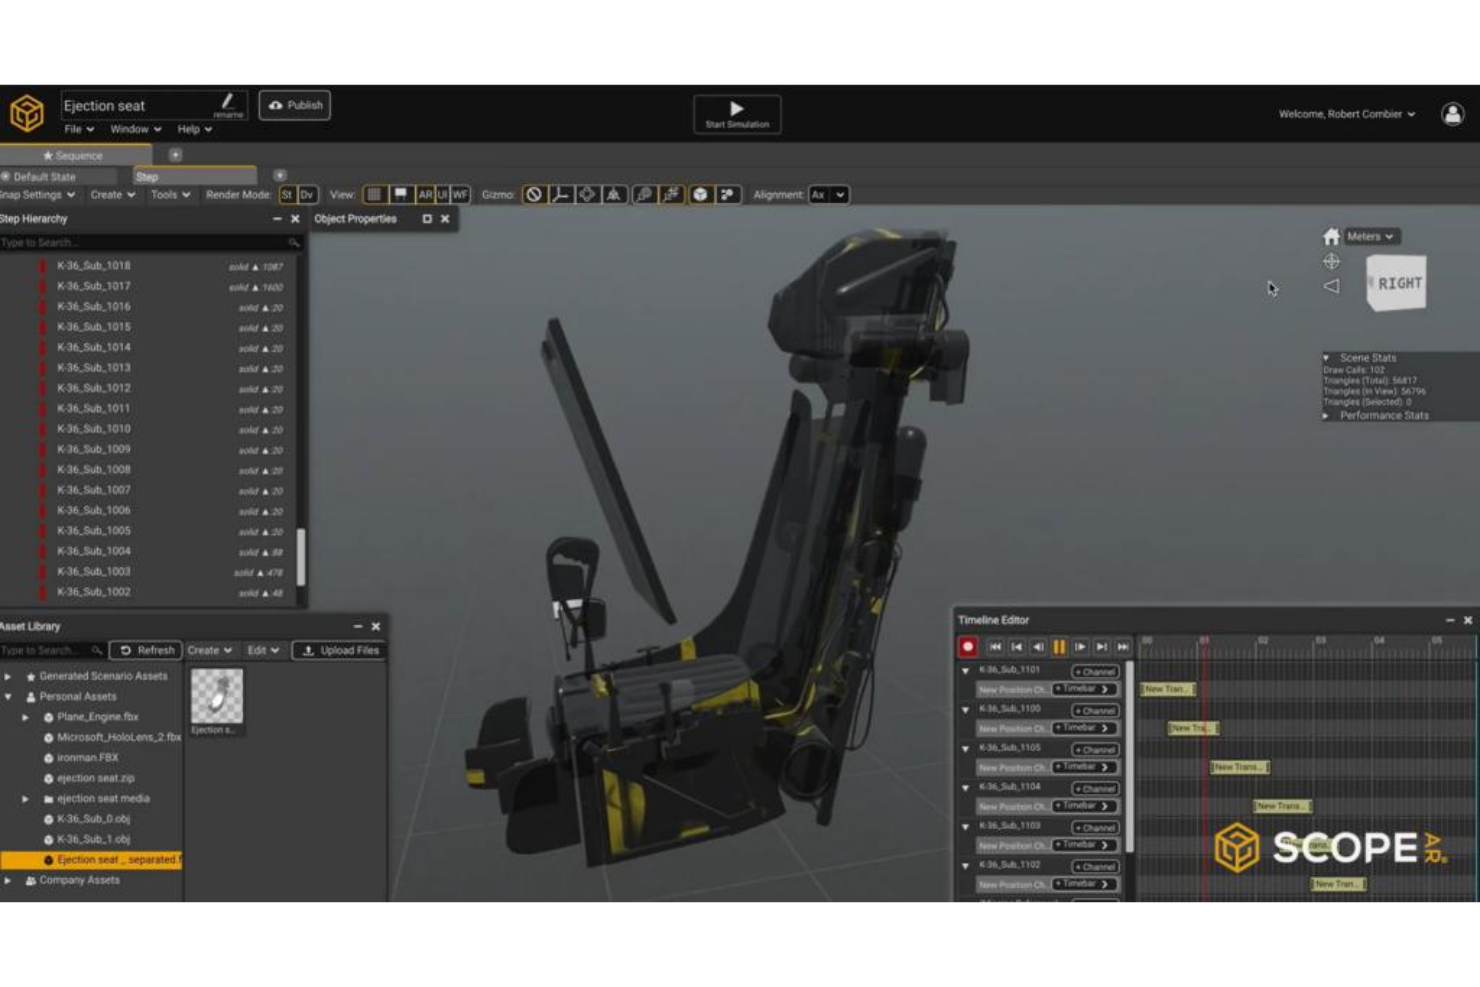The height and width of the screenshot is (987, 1480).
Task: Open the Window menu
Action: click(130, 129)
